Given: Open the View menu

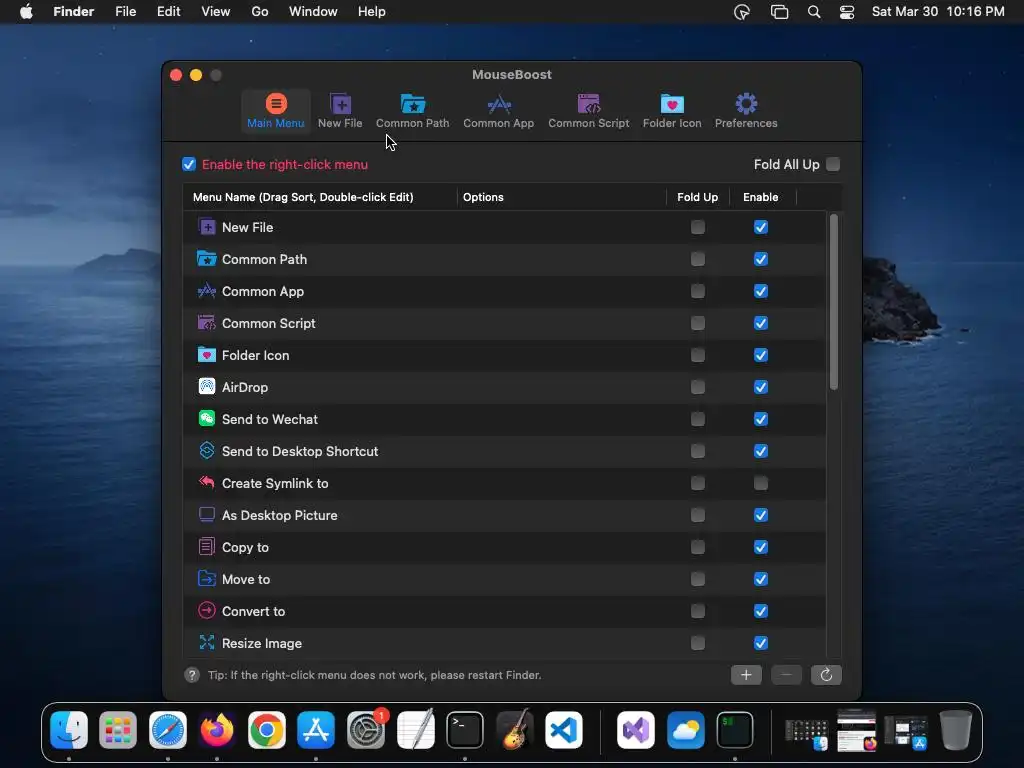Looking at the screenshot, I should point(215,12).
